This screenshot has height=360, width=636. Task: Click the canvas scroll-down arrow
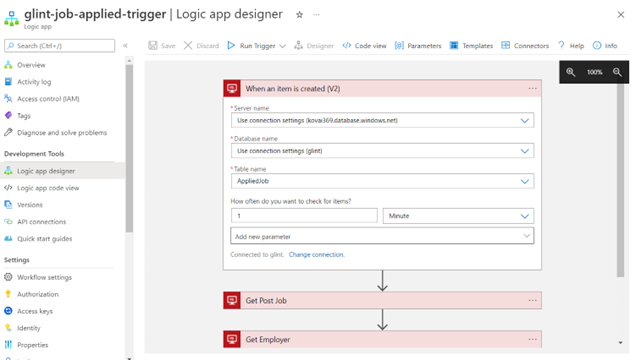[x=620, y=343]
